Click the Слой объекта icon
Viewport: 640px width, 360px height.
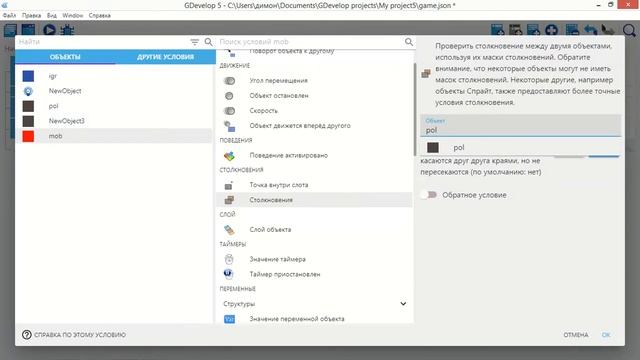(x=229, y=230)
